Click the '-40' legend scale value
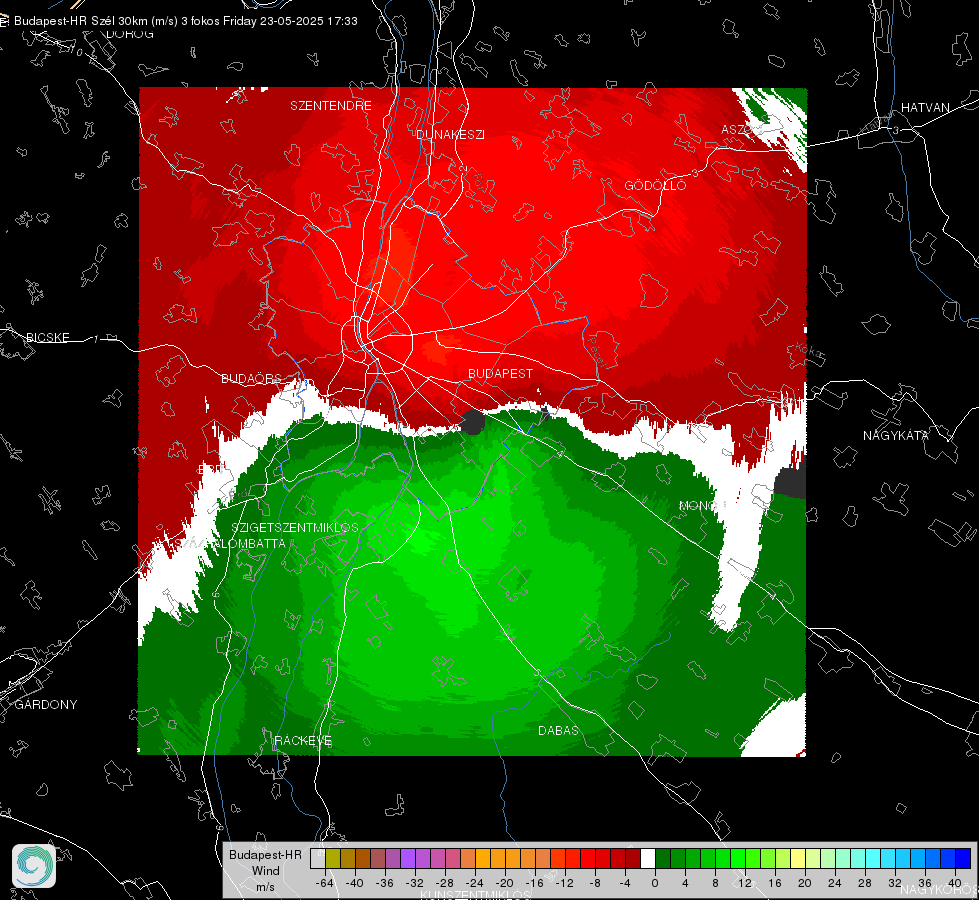 tap(355, 883)
